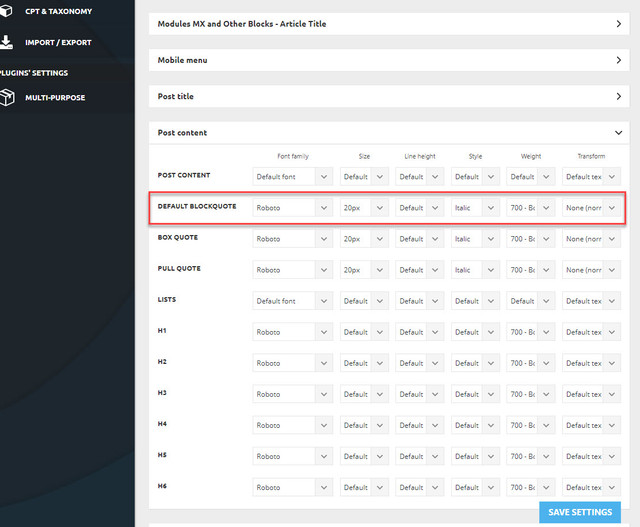This screenshot has width=640, height=527.
Task: Open Post Content style dropdown
Action: pos(475,177)
